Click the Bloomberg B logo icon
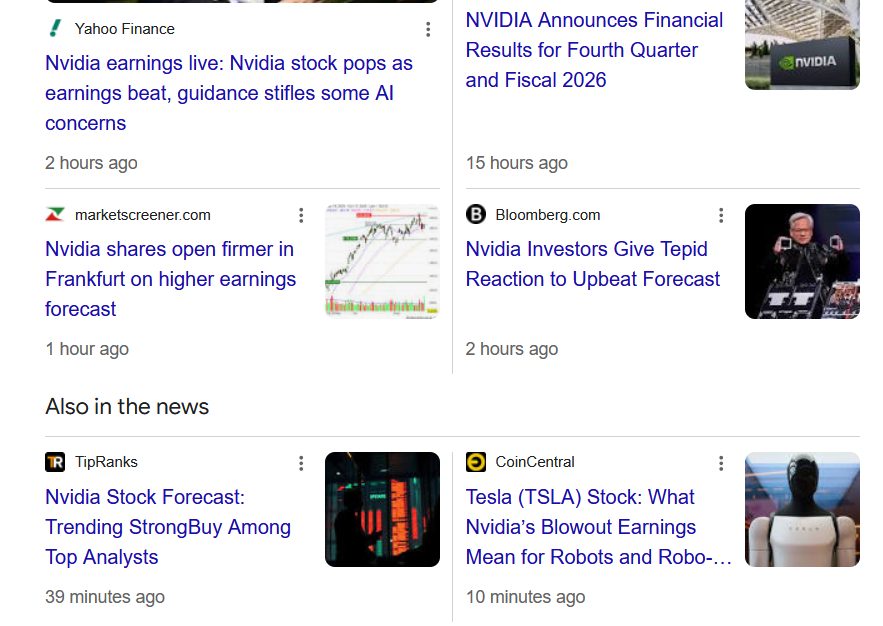883x626 pixels. point(476,214)
